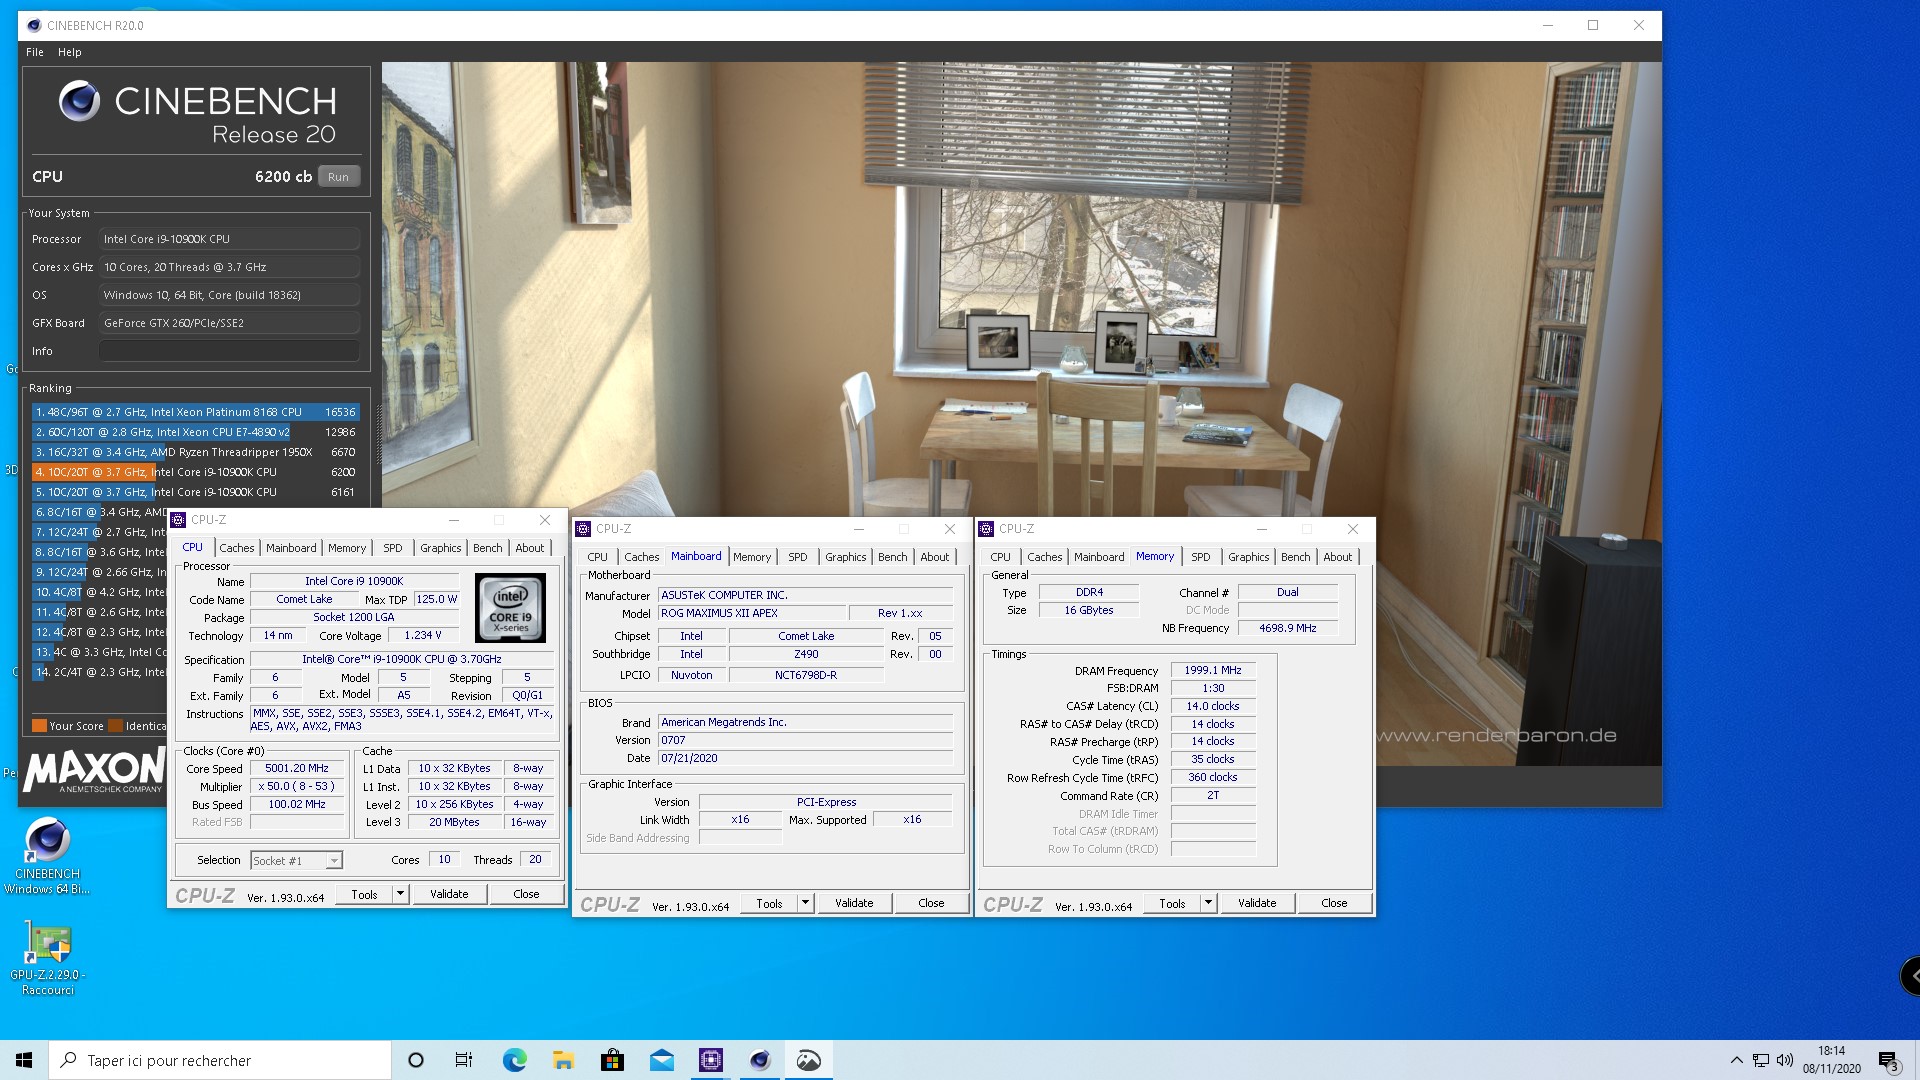Click Close in right CPU-Z Memory window
1920x1080 pixels.
click(x=1334, y=903)
